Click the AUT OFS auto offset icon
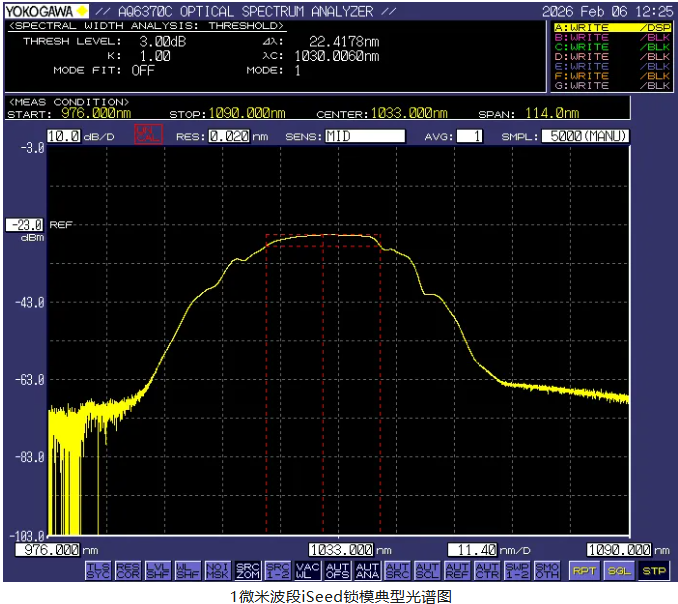The height and width of the screenshot is (604, 678). [338, 570]
